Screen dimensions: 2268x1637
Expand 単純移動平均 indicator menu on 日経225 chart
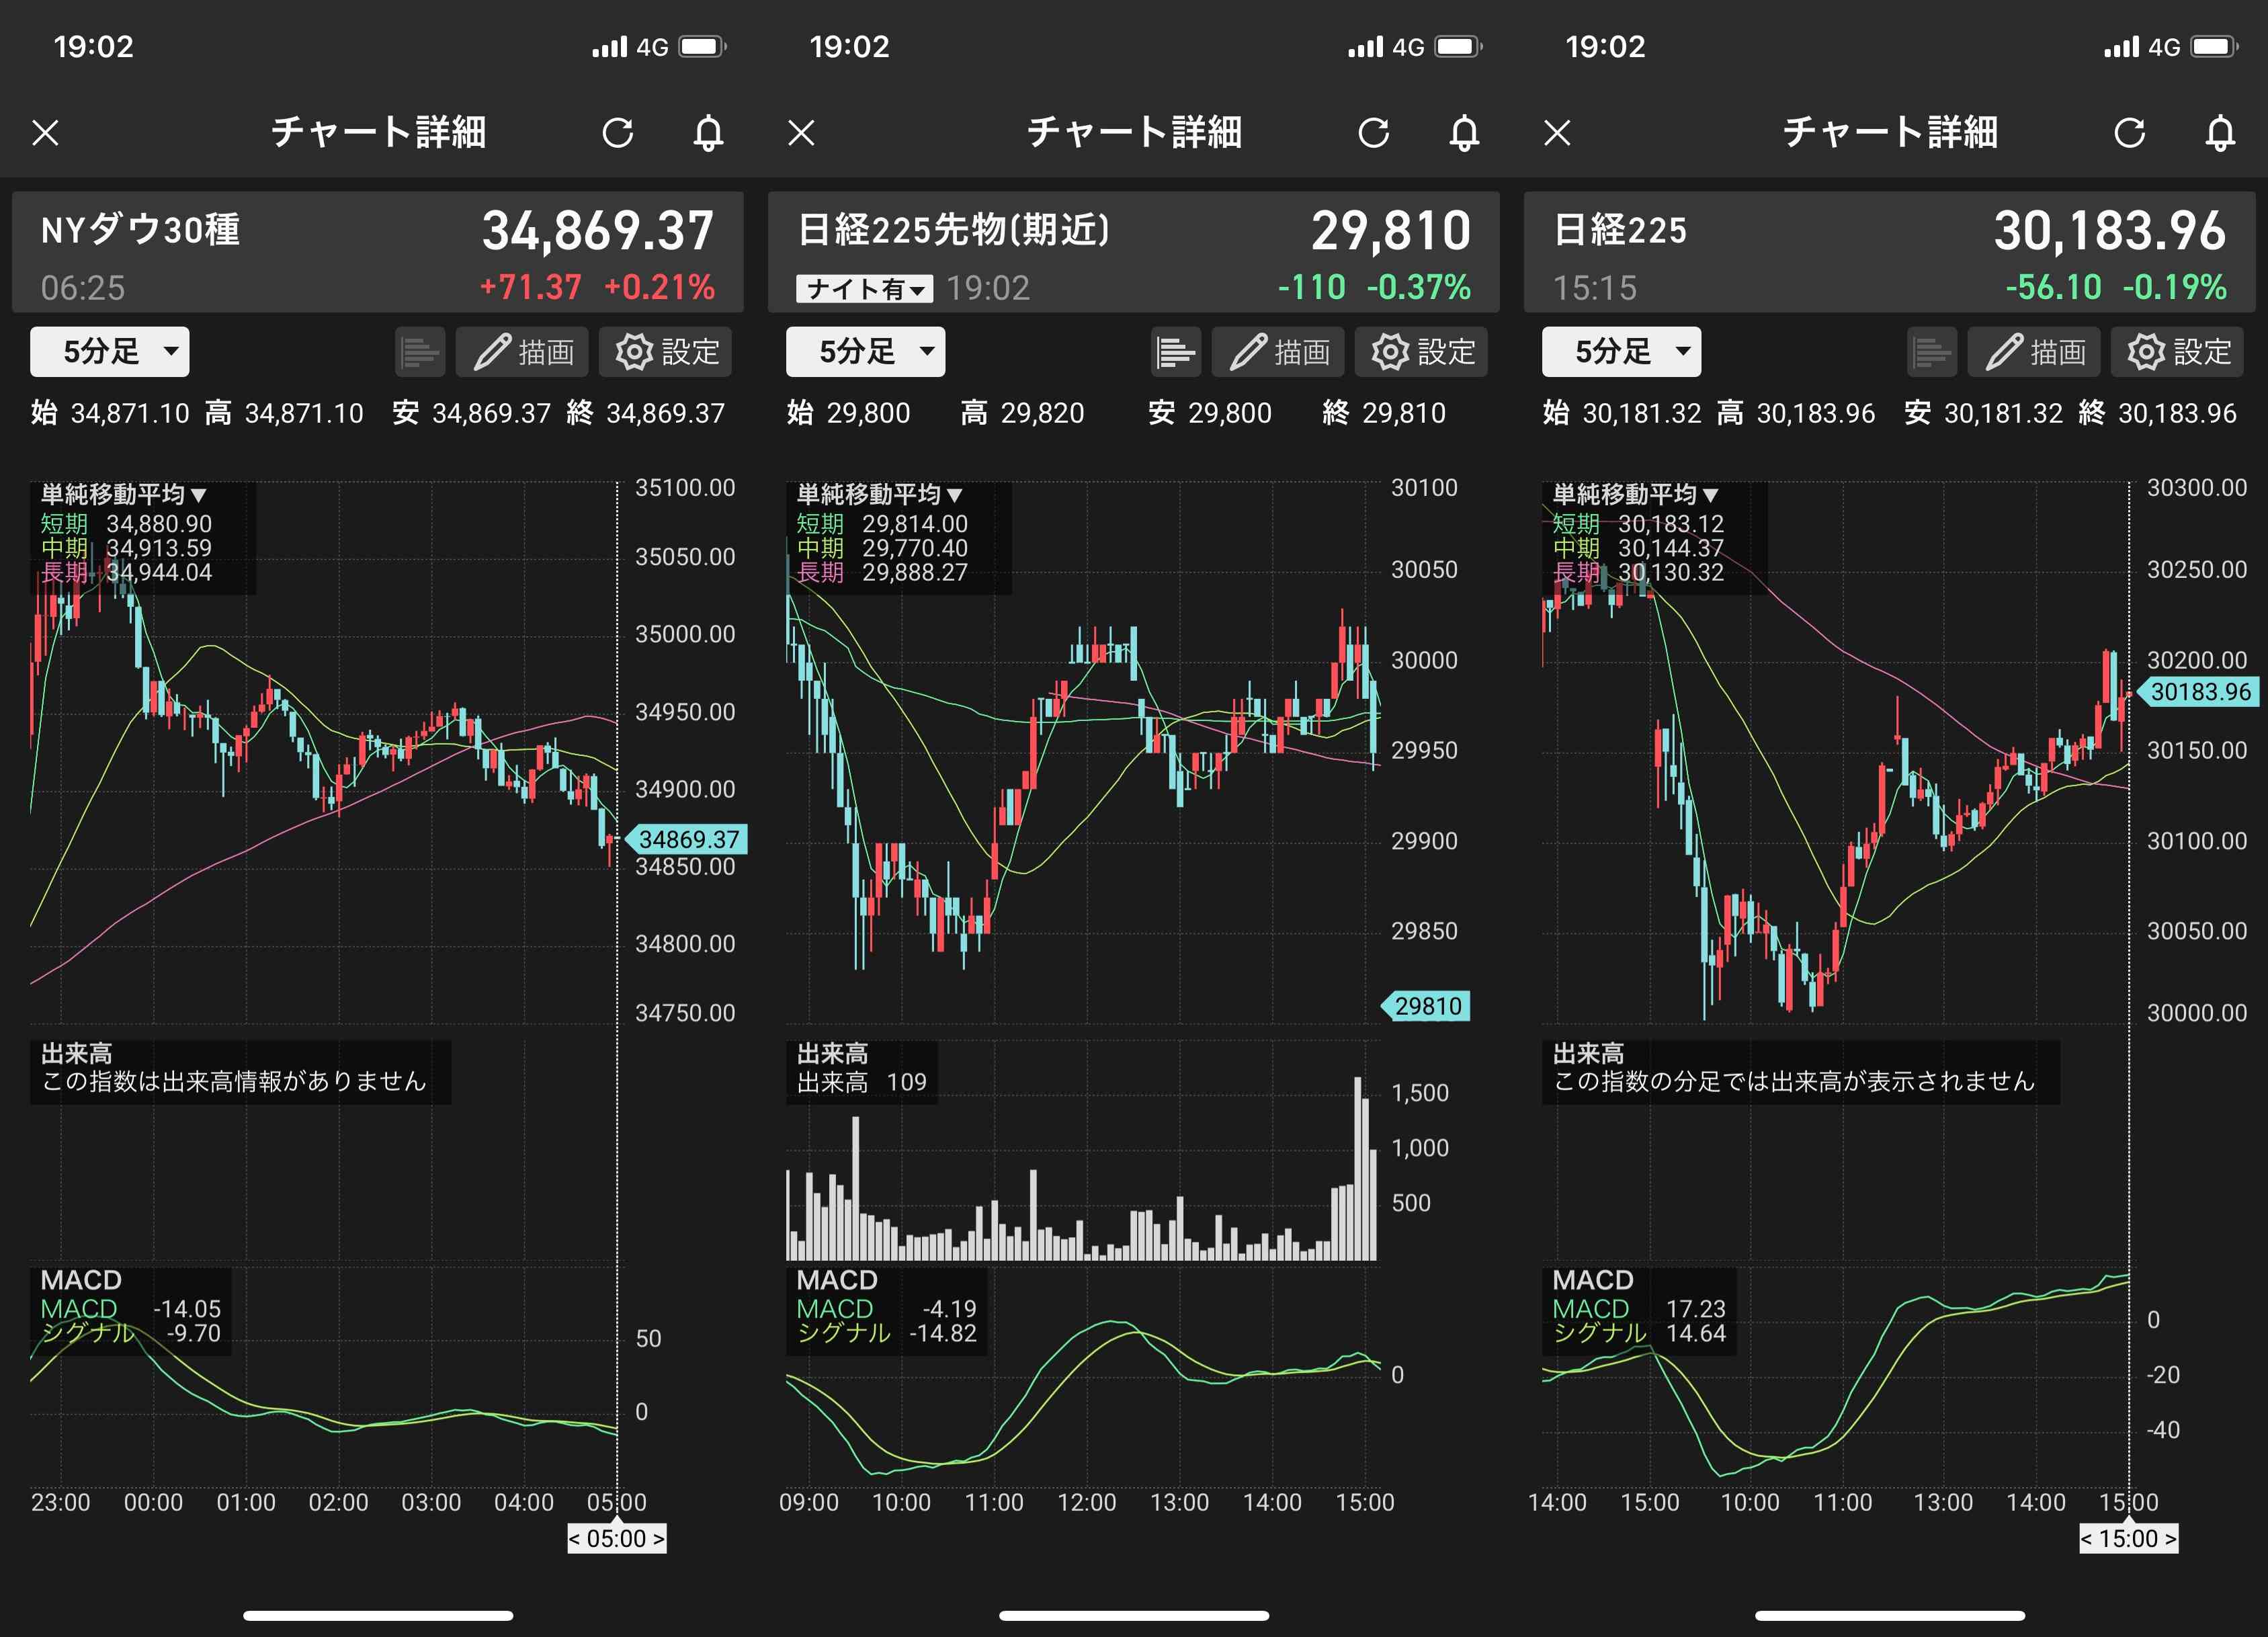(x=1635, y=495)
